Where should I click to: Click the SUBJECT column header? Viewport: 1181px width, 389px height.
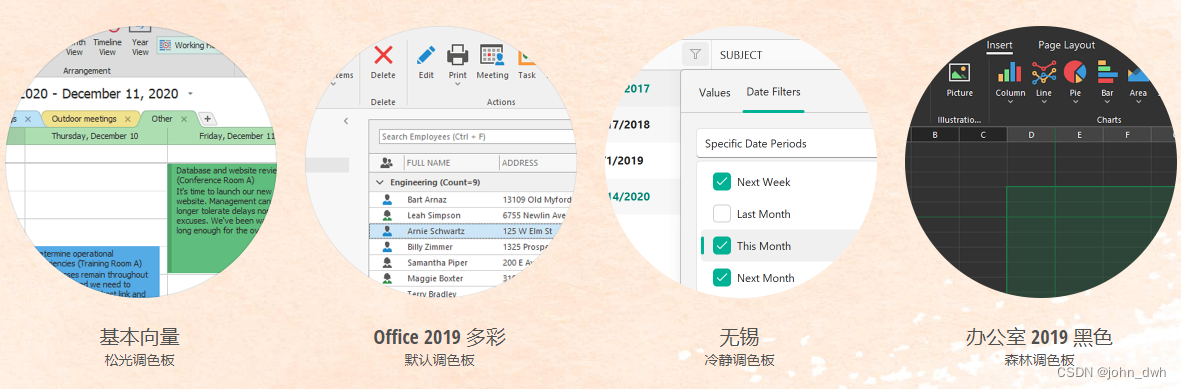click(x=741, y=55)
